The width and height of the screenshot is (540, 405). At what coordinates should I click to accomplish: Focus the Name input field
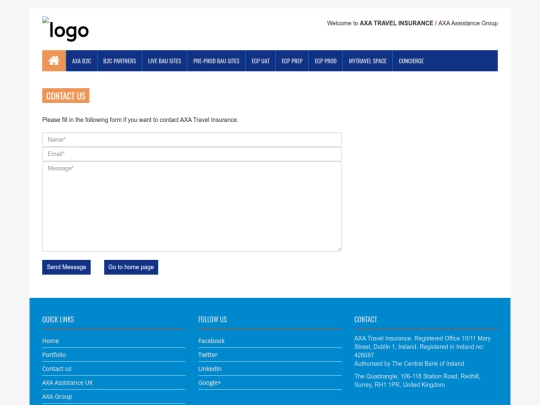click(x=192, y=139)
